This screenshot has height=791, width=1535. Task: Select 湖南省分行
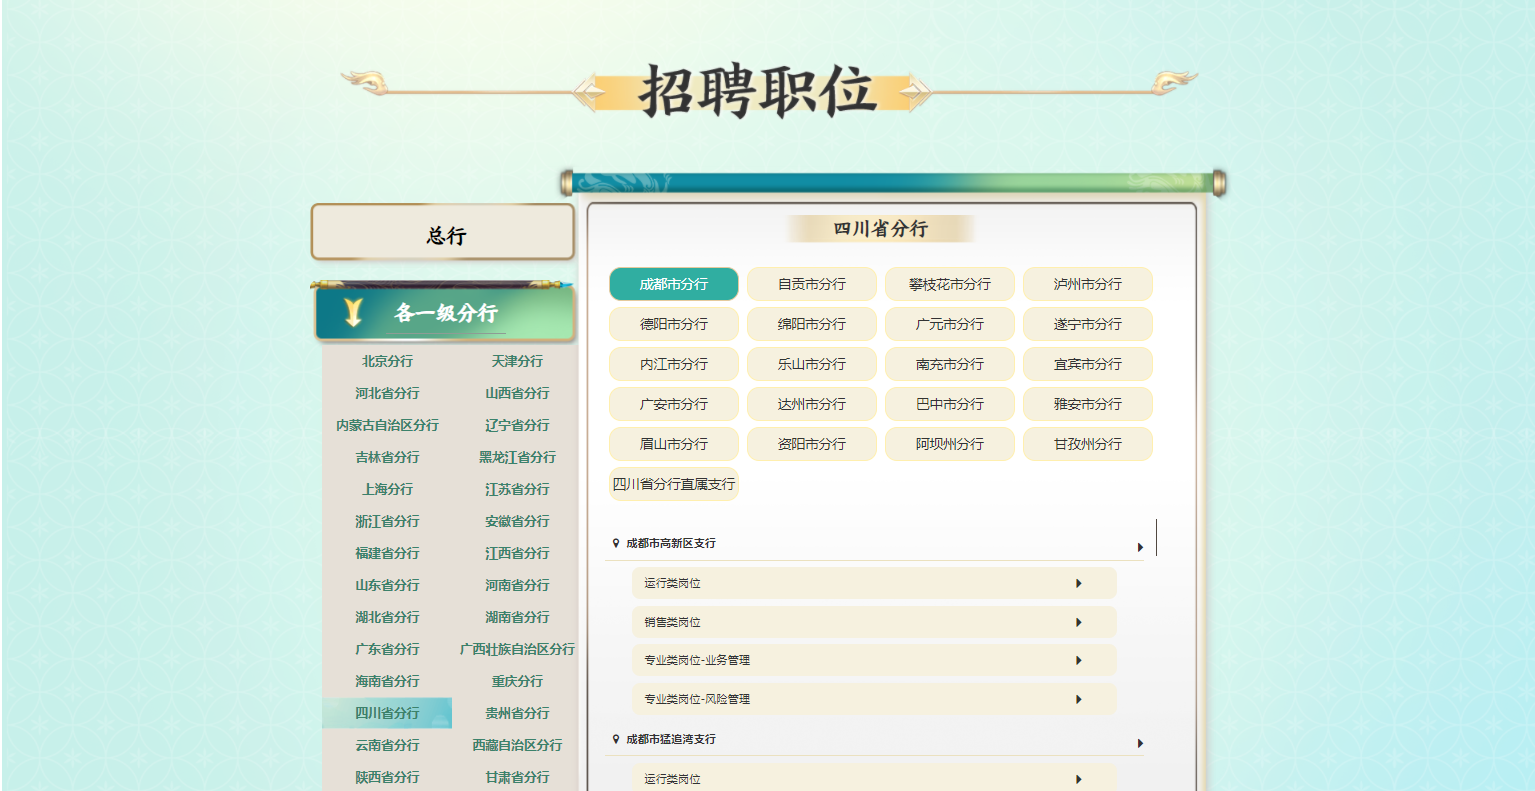click(517, 617)
